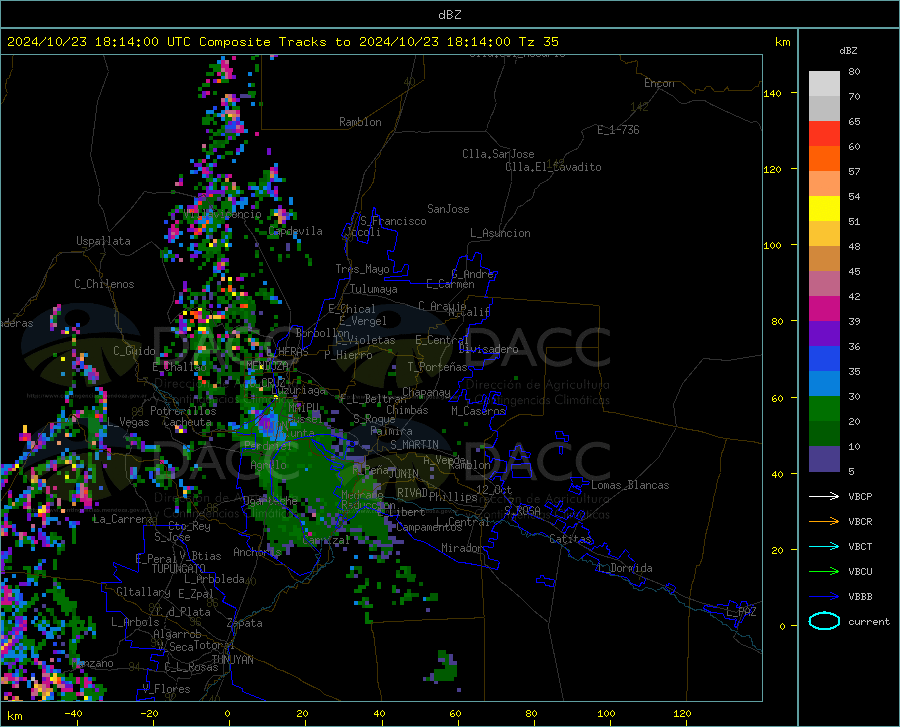900x727 pixels.
Task: Click the Anchoris place label
Action: pyautogui.click(x=257, y=552)
